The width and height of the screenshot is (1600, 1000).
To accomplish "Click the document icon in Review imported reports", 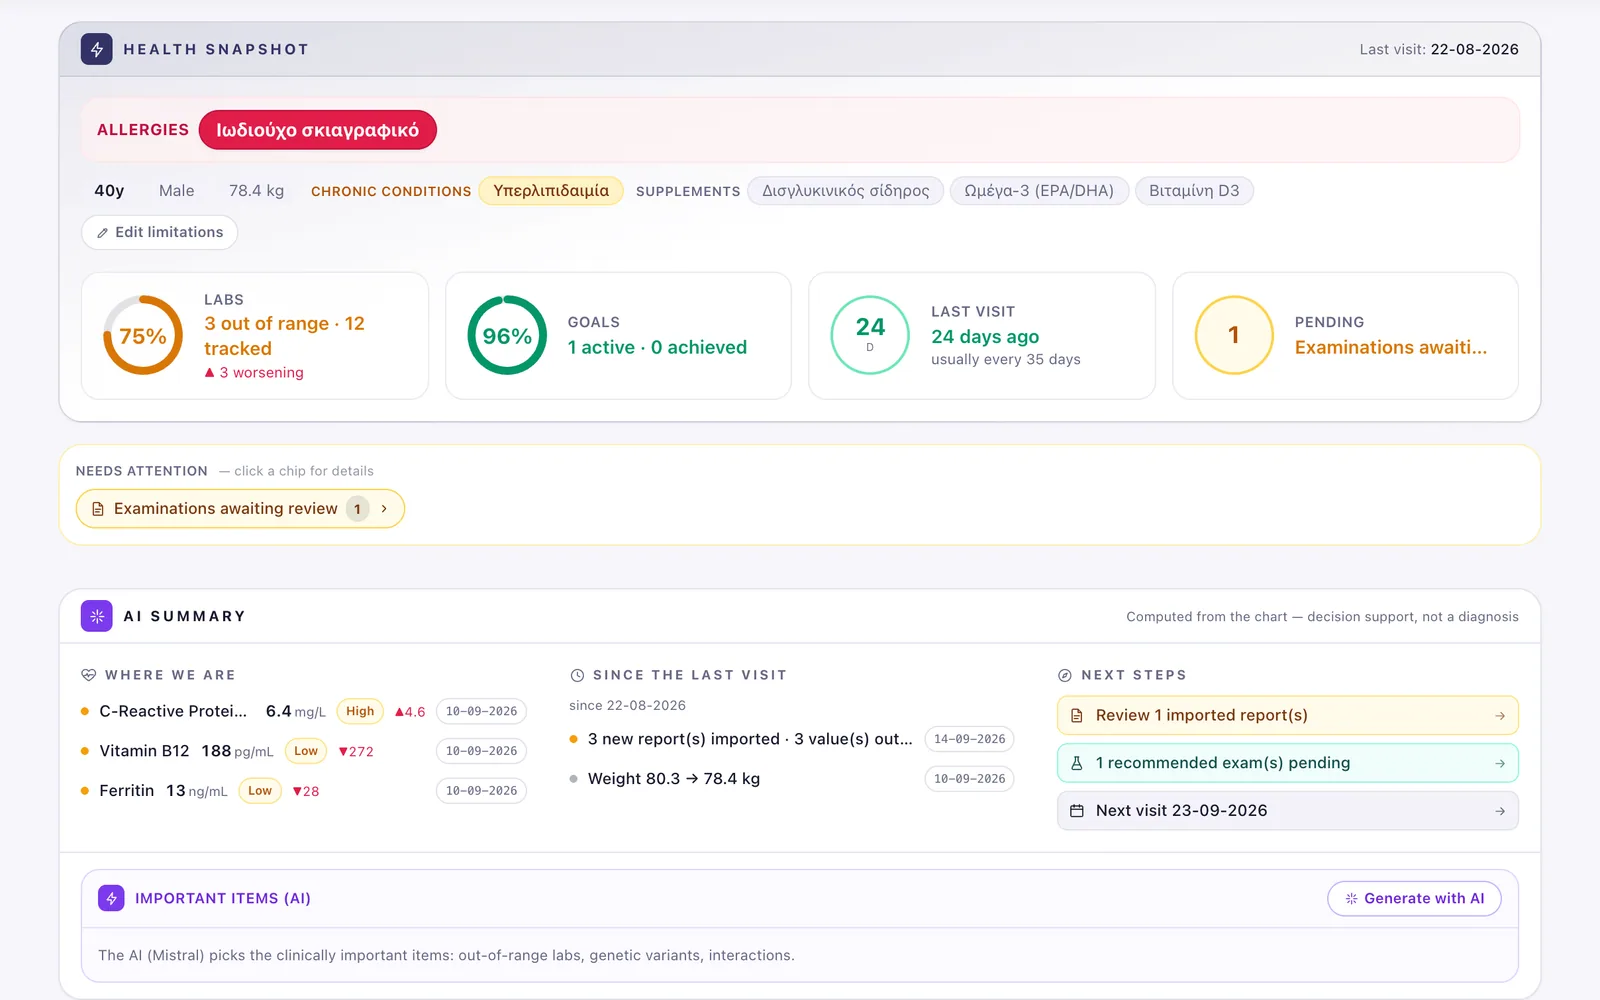I will coord(1077,715).
